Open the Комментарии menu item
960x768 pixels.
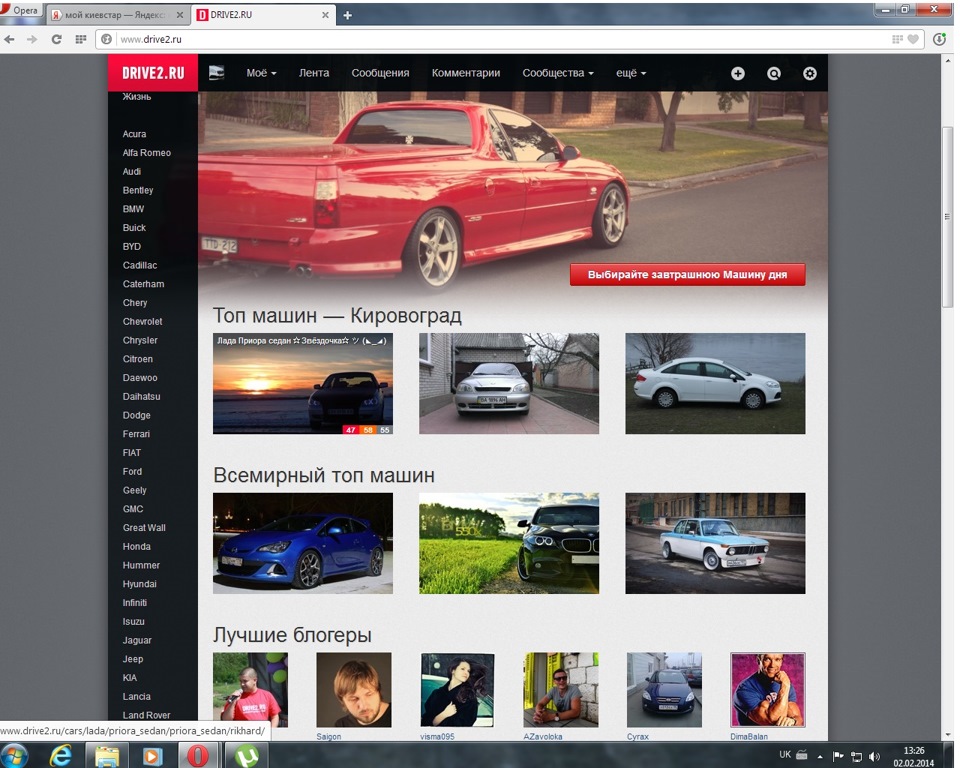(466, 73)
